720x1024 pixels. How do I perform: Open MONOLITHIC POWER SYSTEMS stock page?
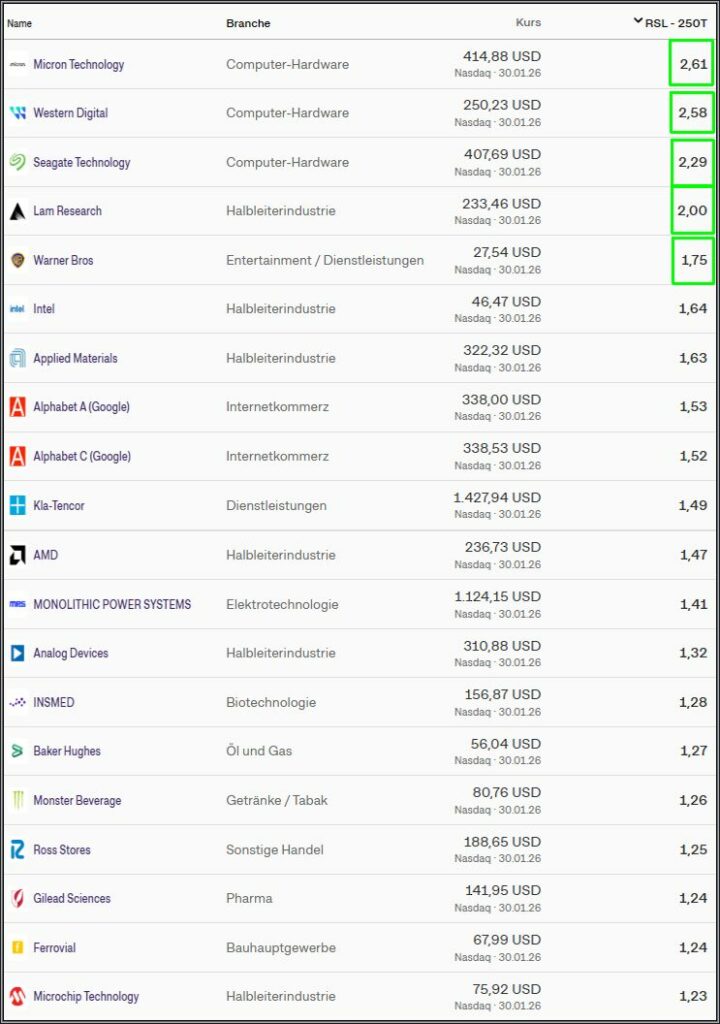[x=112, y=604]
